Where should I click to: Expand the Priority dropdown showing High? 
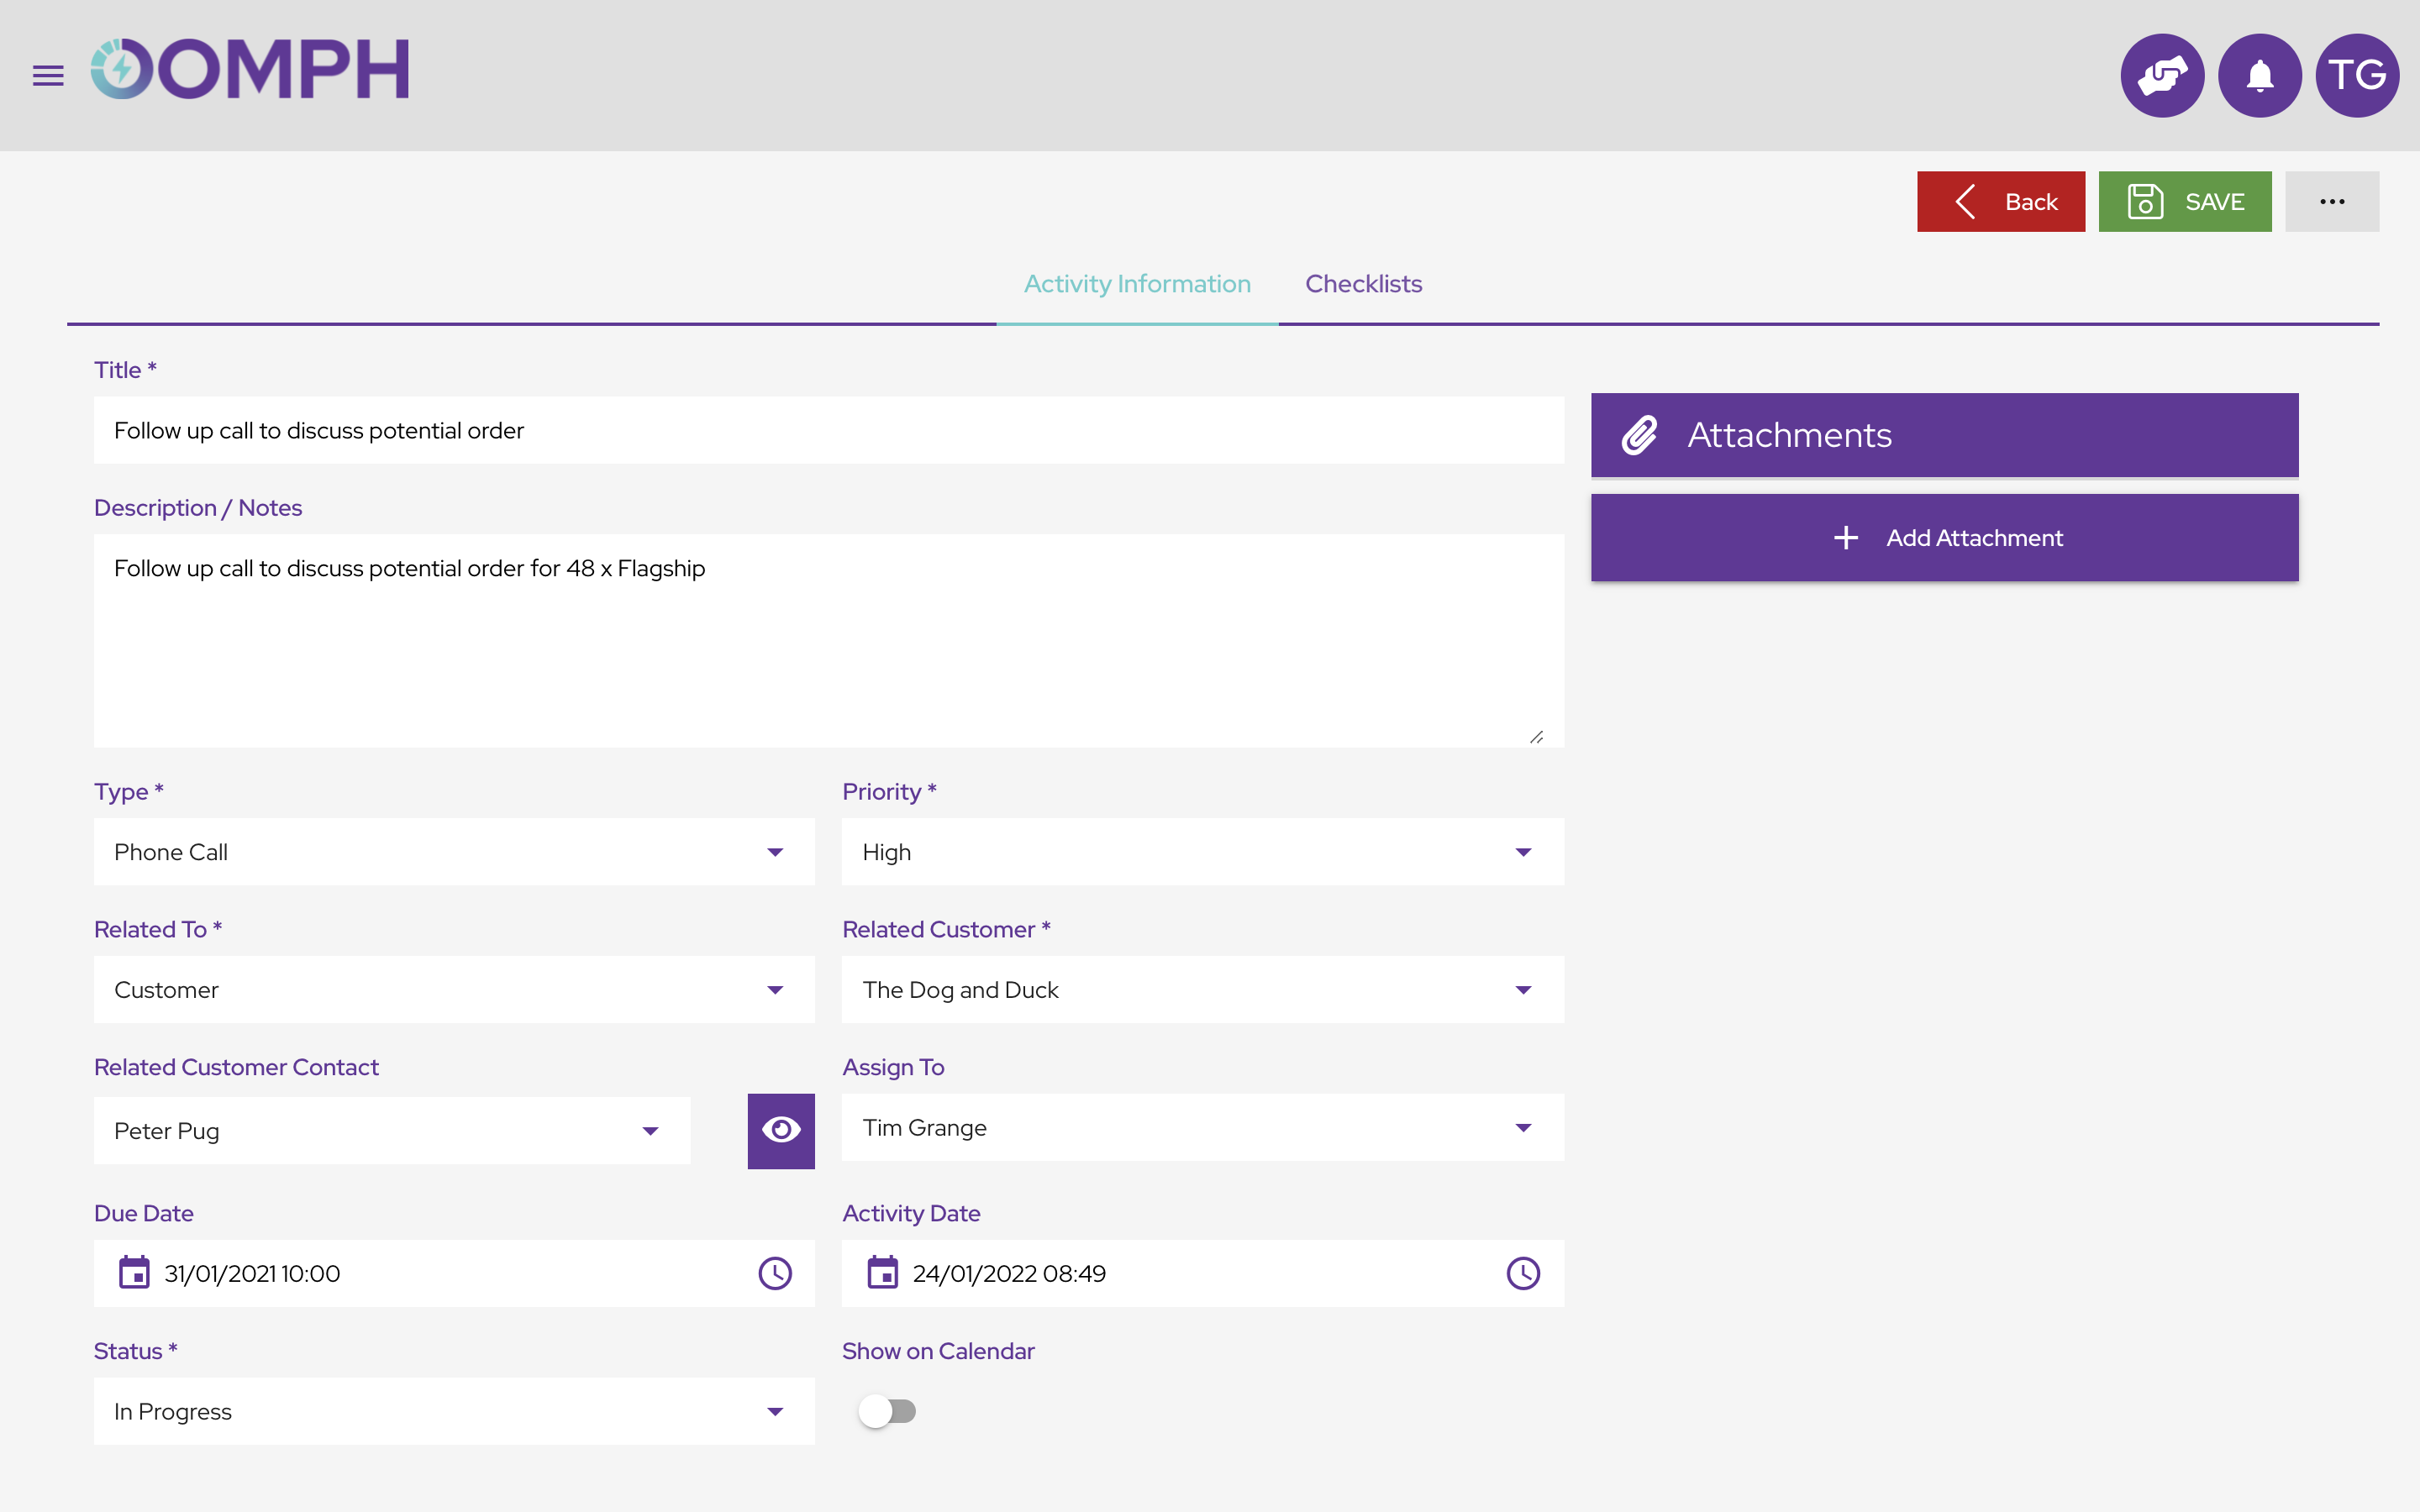point(1523,852)
